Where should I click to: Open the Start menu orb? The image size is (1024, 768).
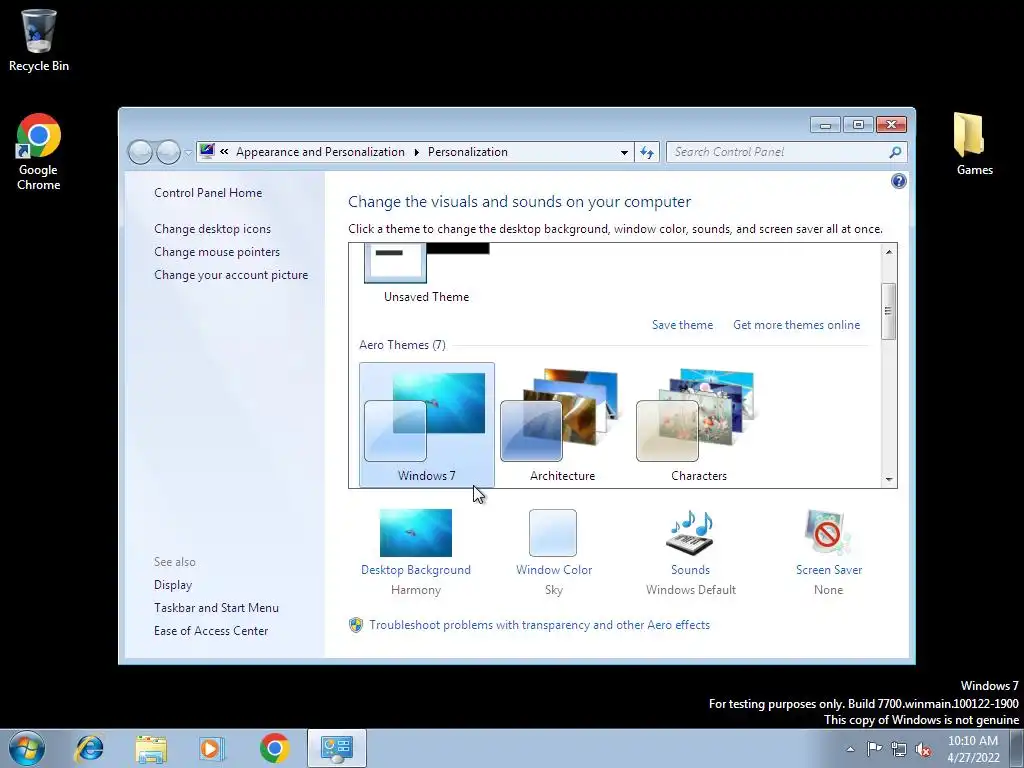27,748
